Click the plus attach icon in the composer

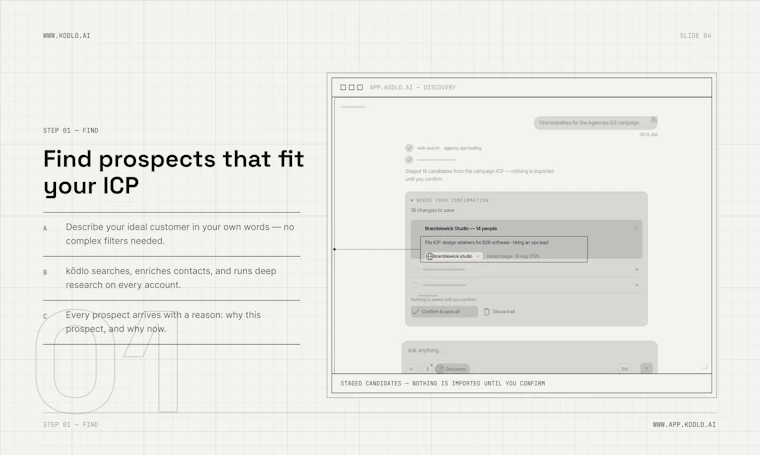[x=411, y=369]
